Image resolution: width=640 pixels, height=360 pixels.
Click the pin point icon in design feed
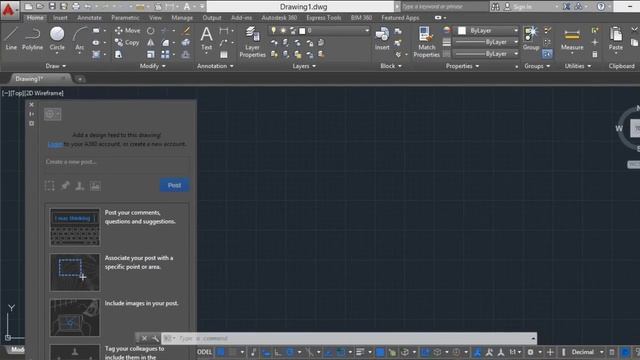(x=65, y=186)
